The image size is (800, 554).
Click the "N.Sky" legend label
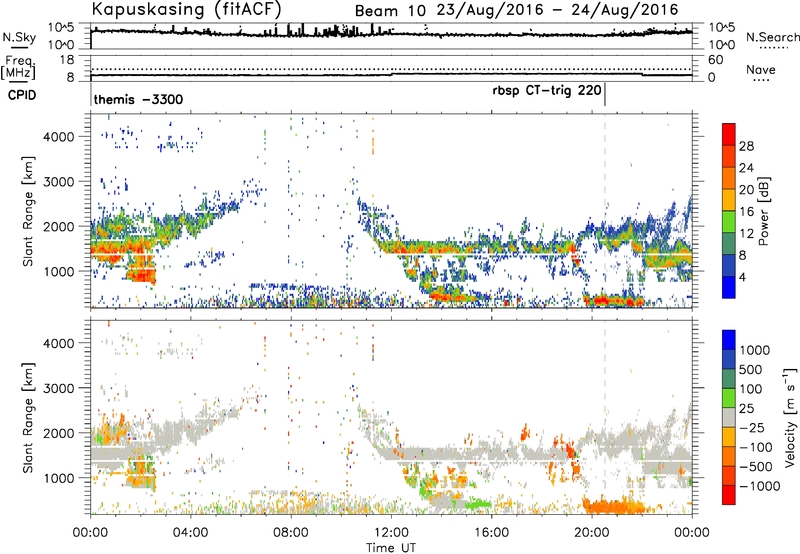(19, 37)
